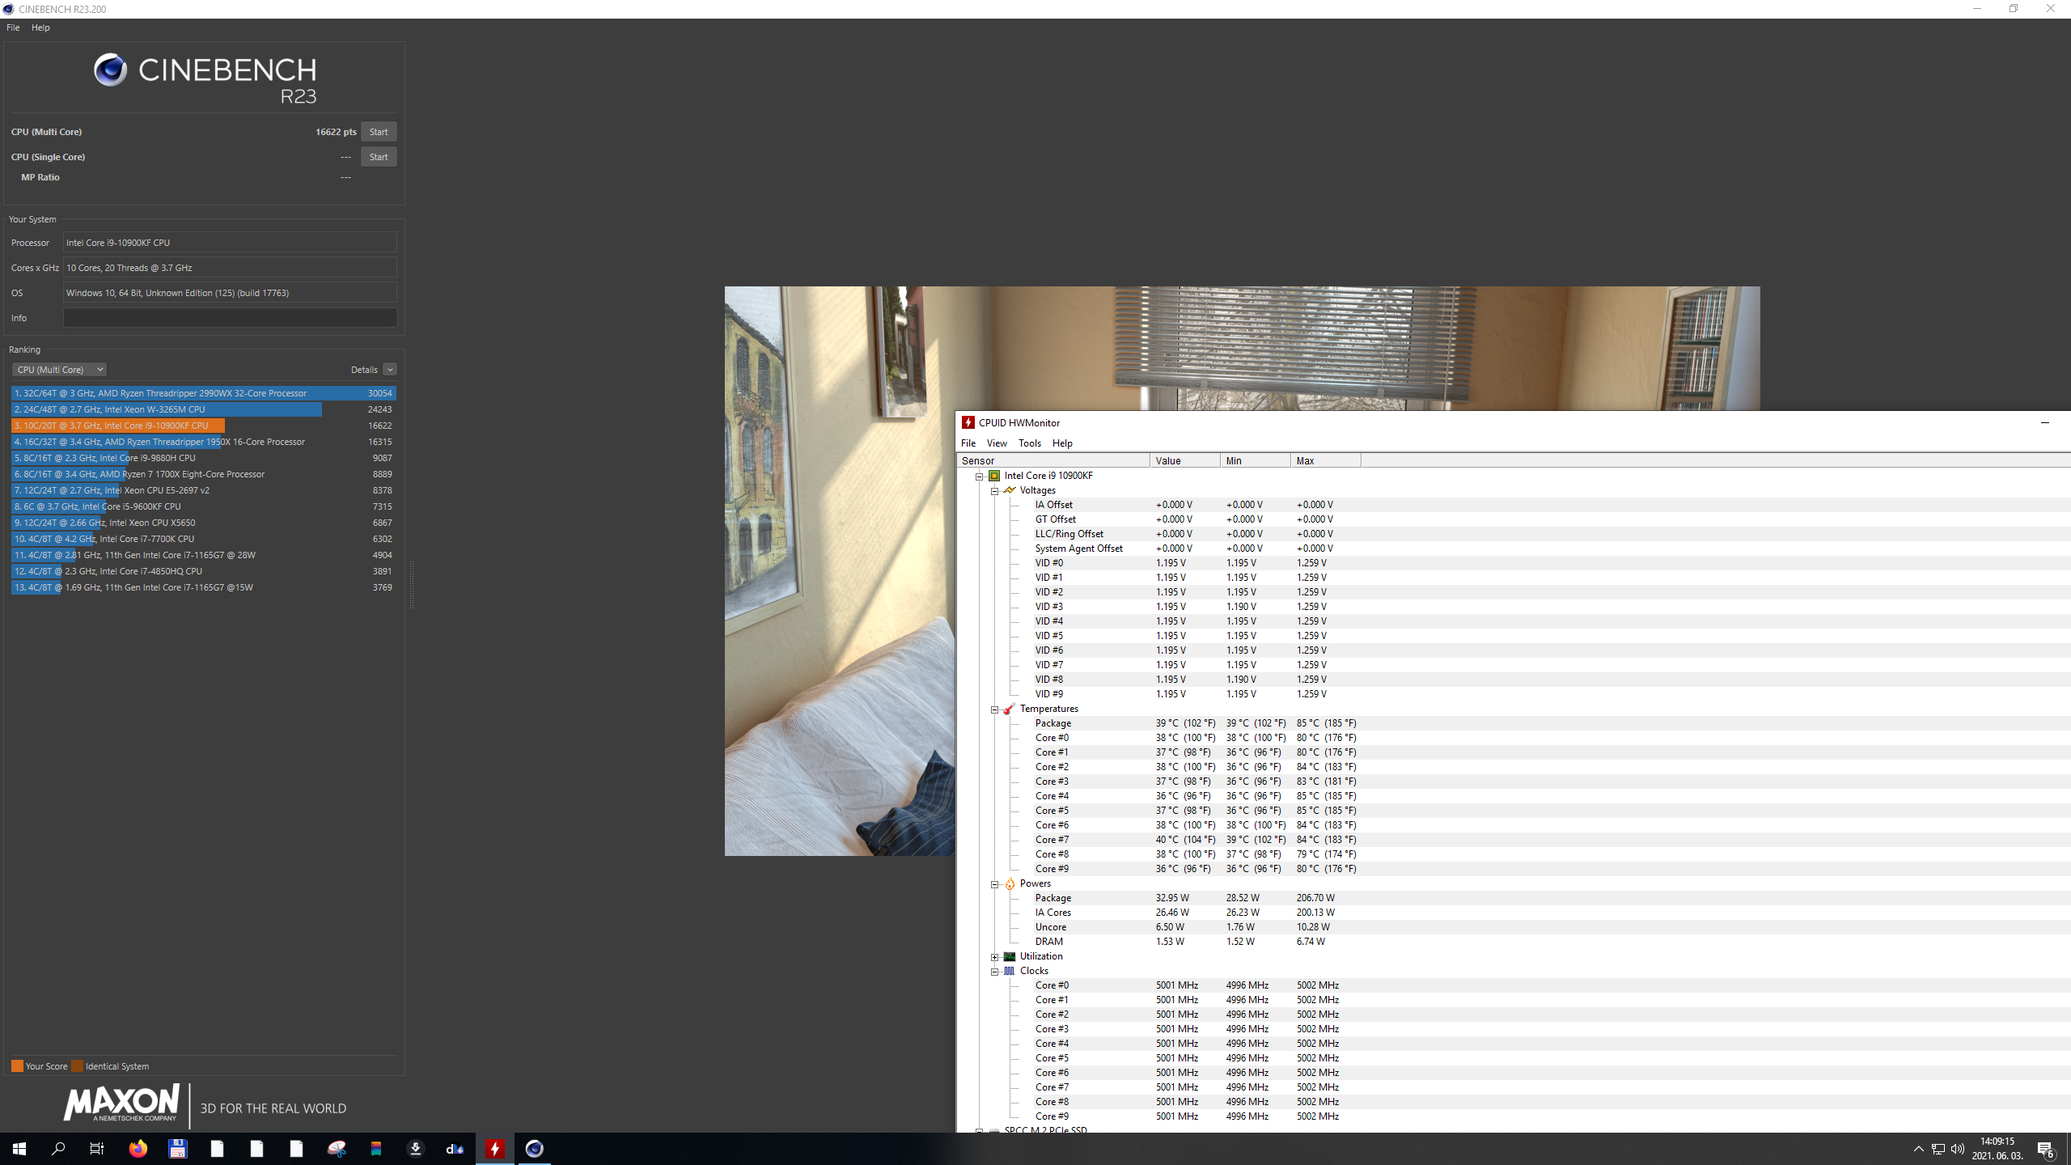Click the Cinebench title bar app icon
Screen dimensions: 2071x1165
click(x=9, y=9)
